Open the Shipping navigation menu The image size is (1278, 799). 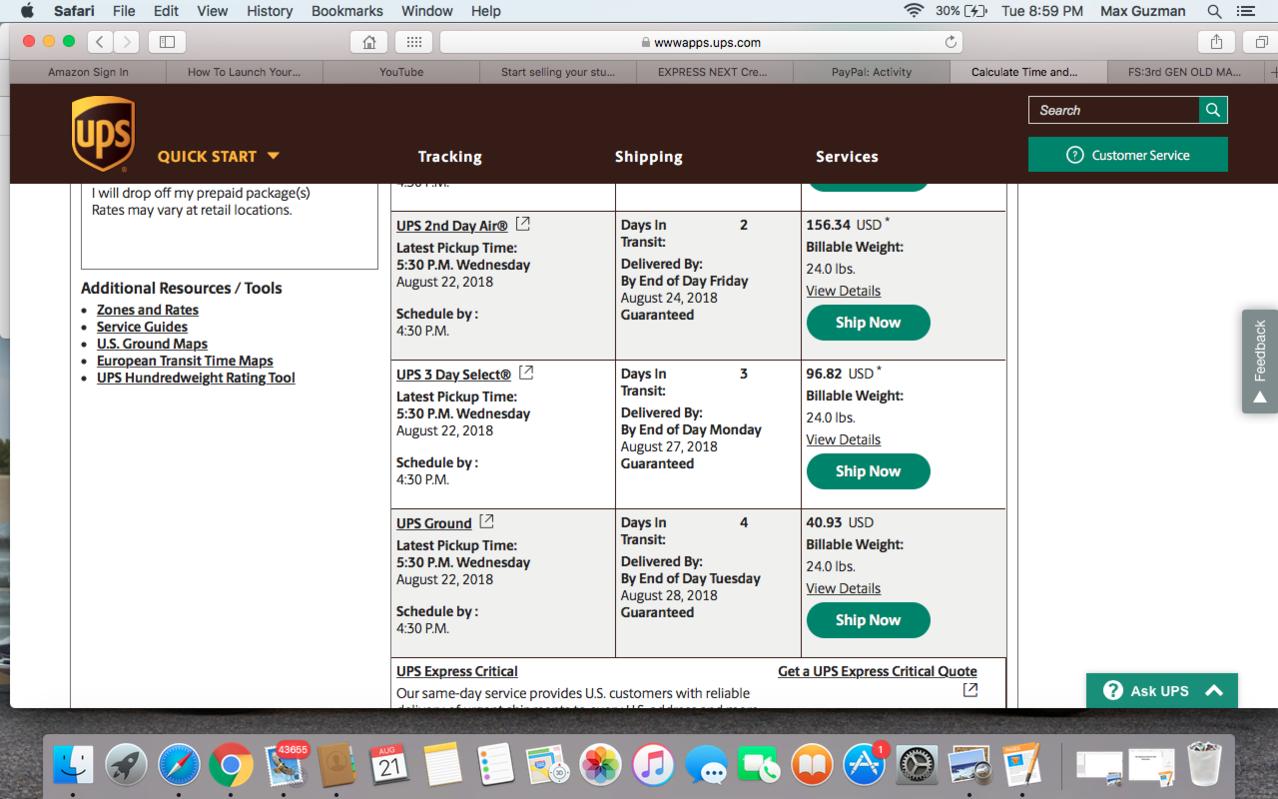pyautogui.click(x=648, y=157)
